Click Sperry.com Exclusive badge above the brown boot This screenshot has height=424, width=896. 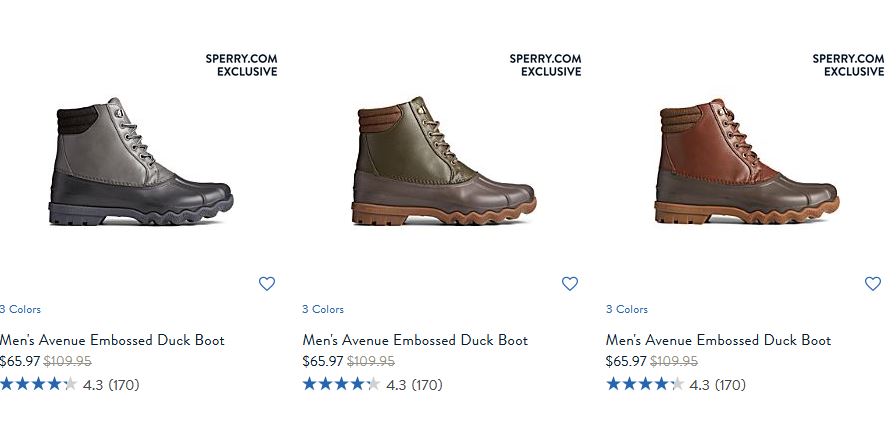point(848,65)
